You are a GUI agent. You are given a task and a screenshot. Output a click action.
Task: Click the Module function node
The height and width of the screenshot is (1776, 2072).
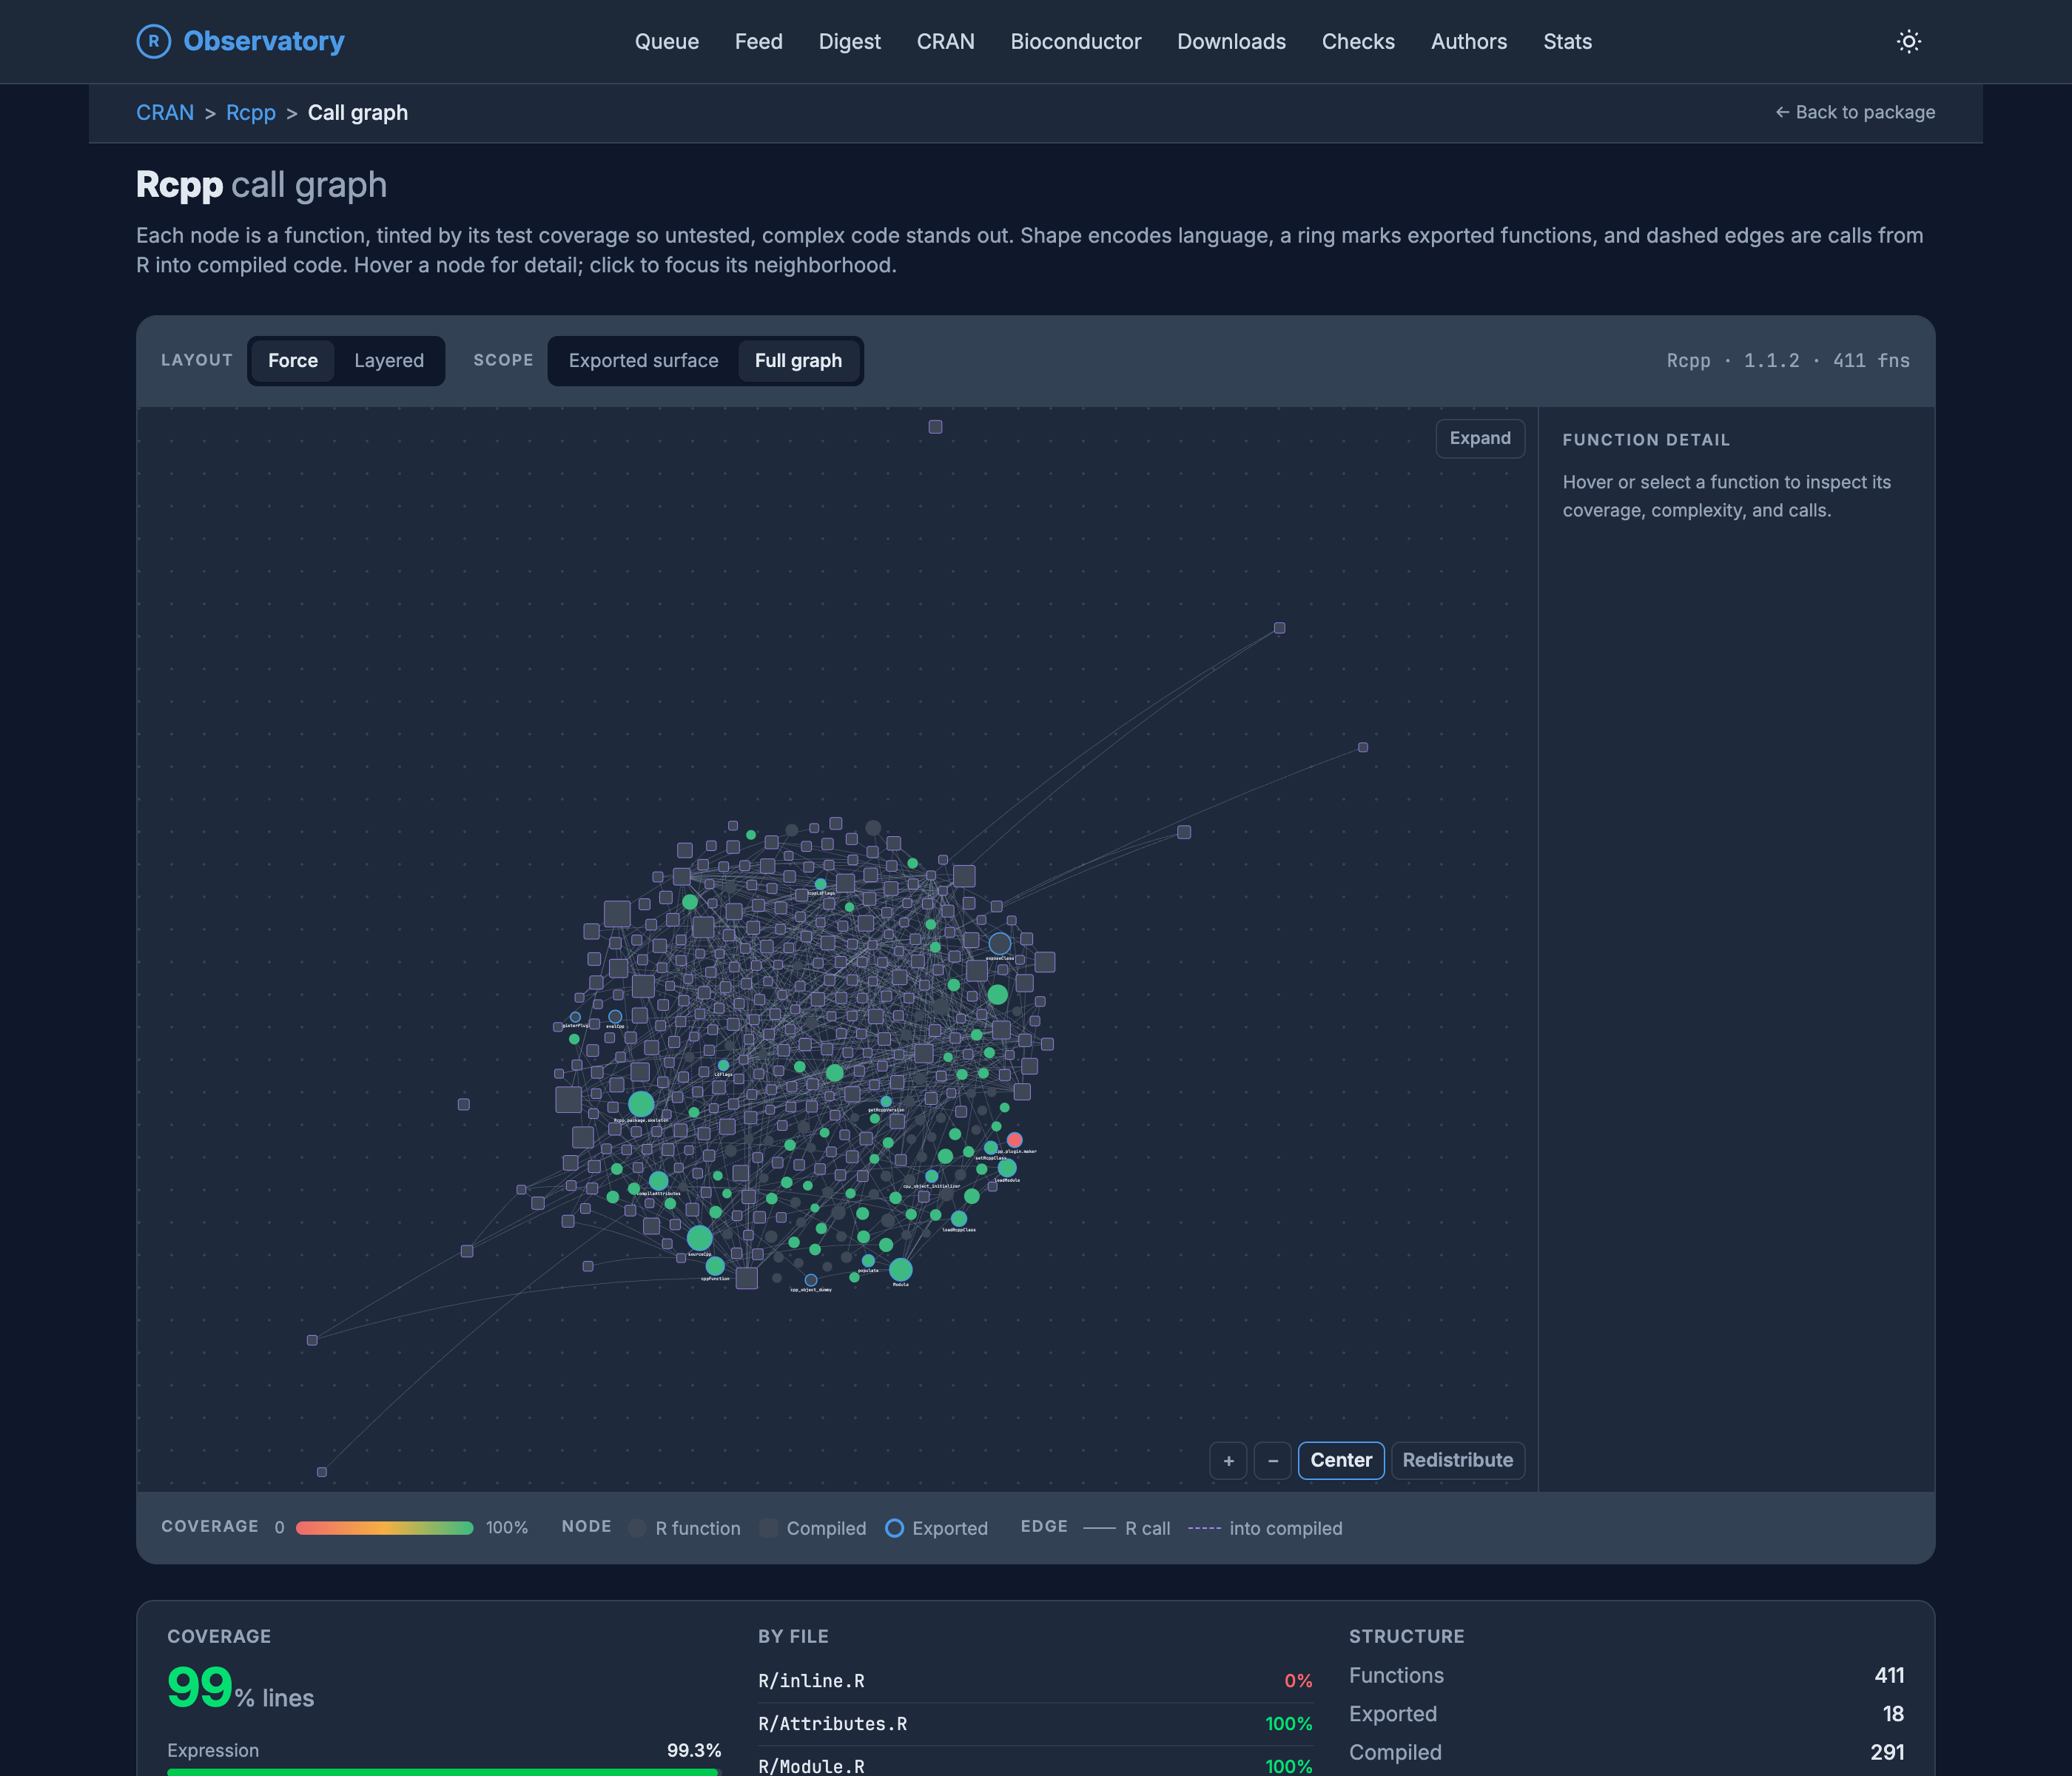pos(900,1270)
